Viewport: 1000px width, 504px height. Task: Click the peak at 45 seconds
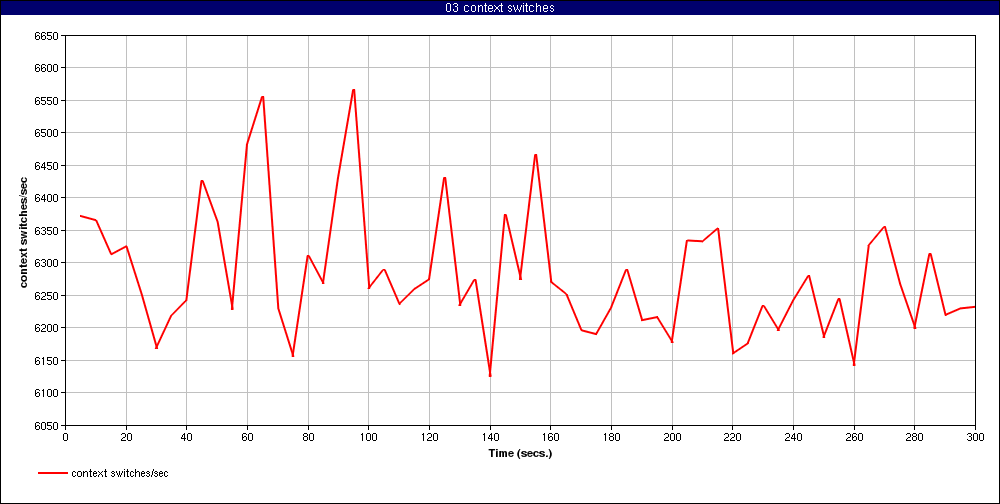coord(202,181)
